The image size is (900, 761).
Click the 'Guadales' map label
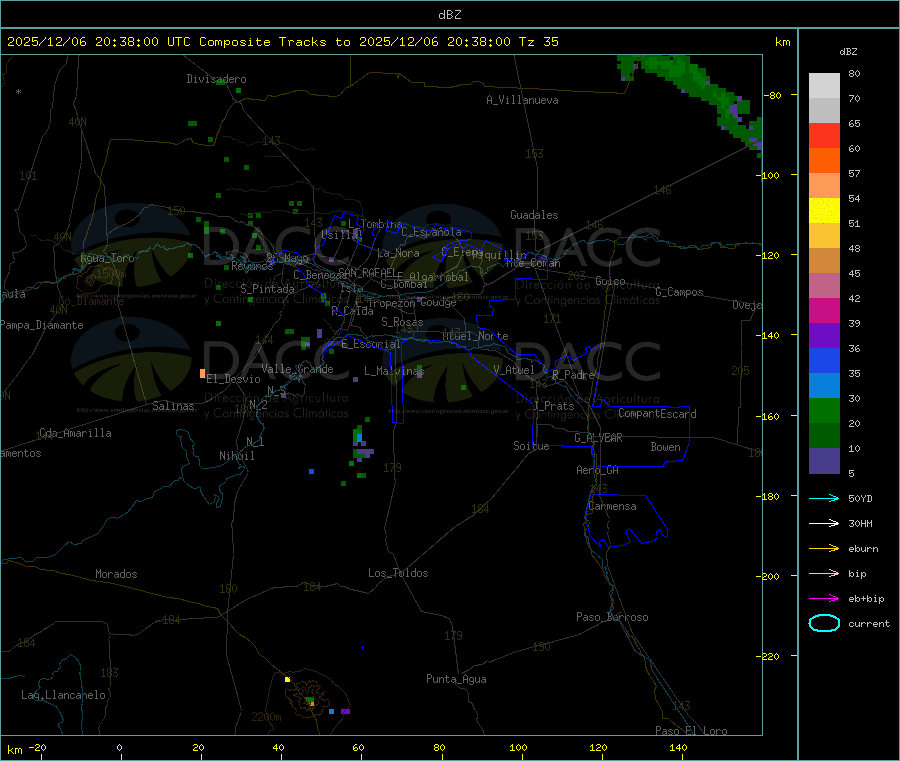tap(534, 215)
